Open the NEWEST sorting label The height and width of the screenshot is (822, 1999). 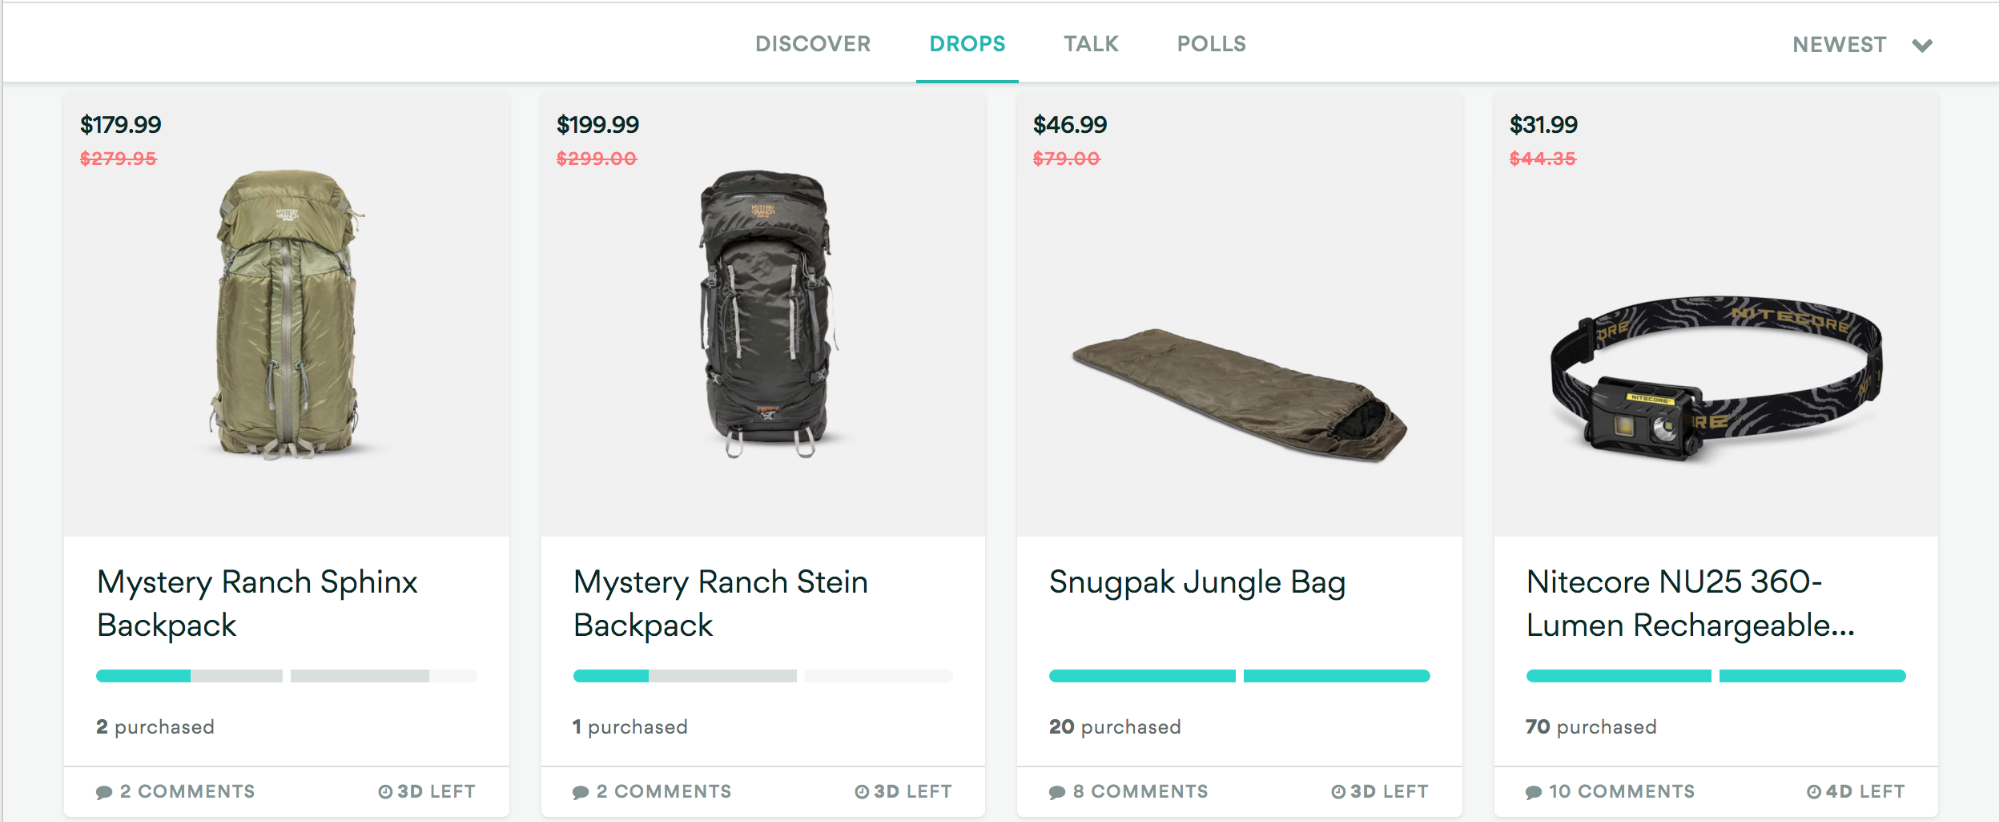click(1838, 45)
